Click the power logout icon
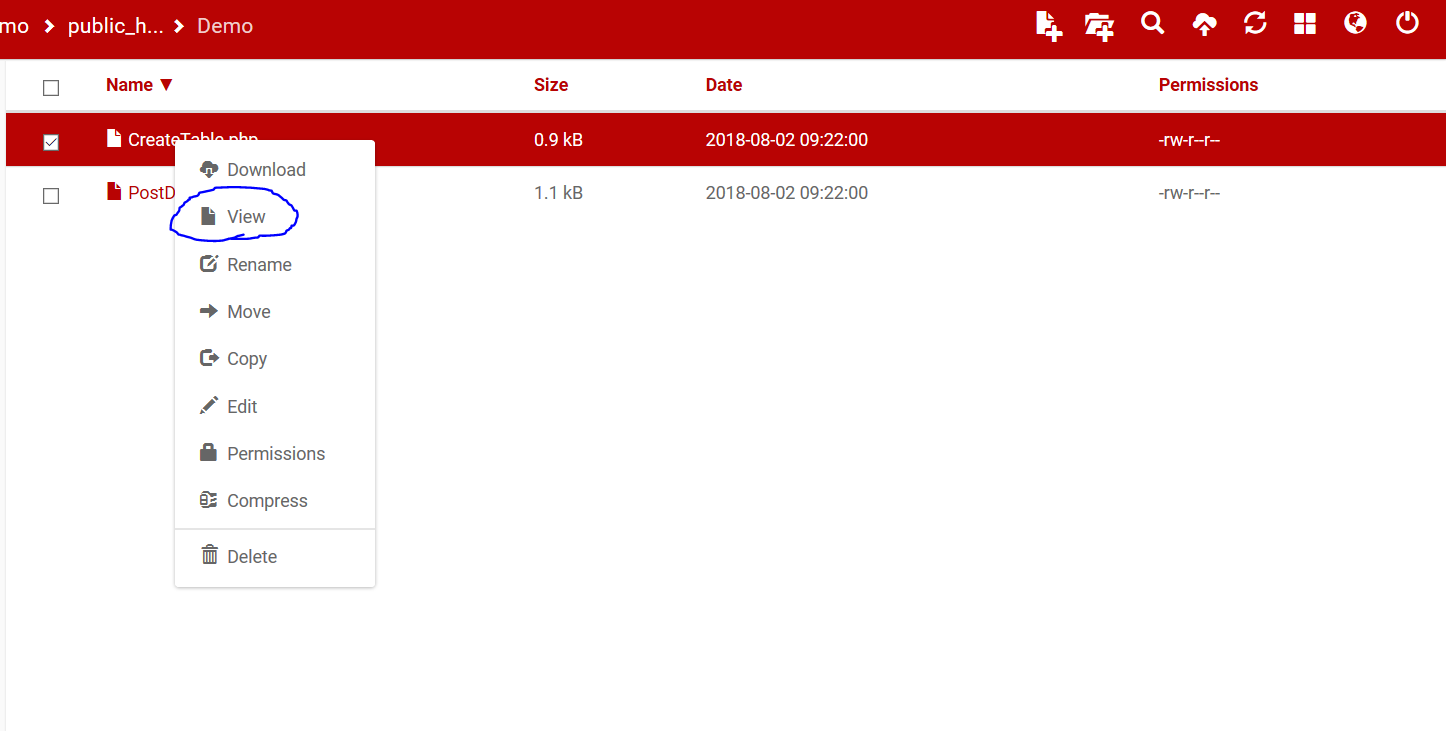The image size is (1446, 731). coord(1407,24)
